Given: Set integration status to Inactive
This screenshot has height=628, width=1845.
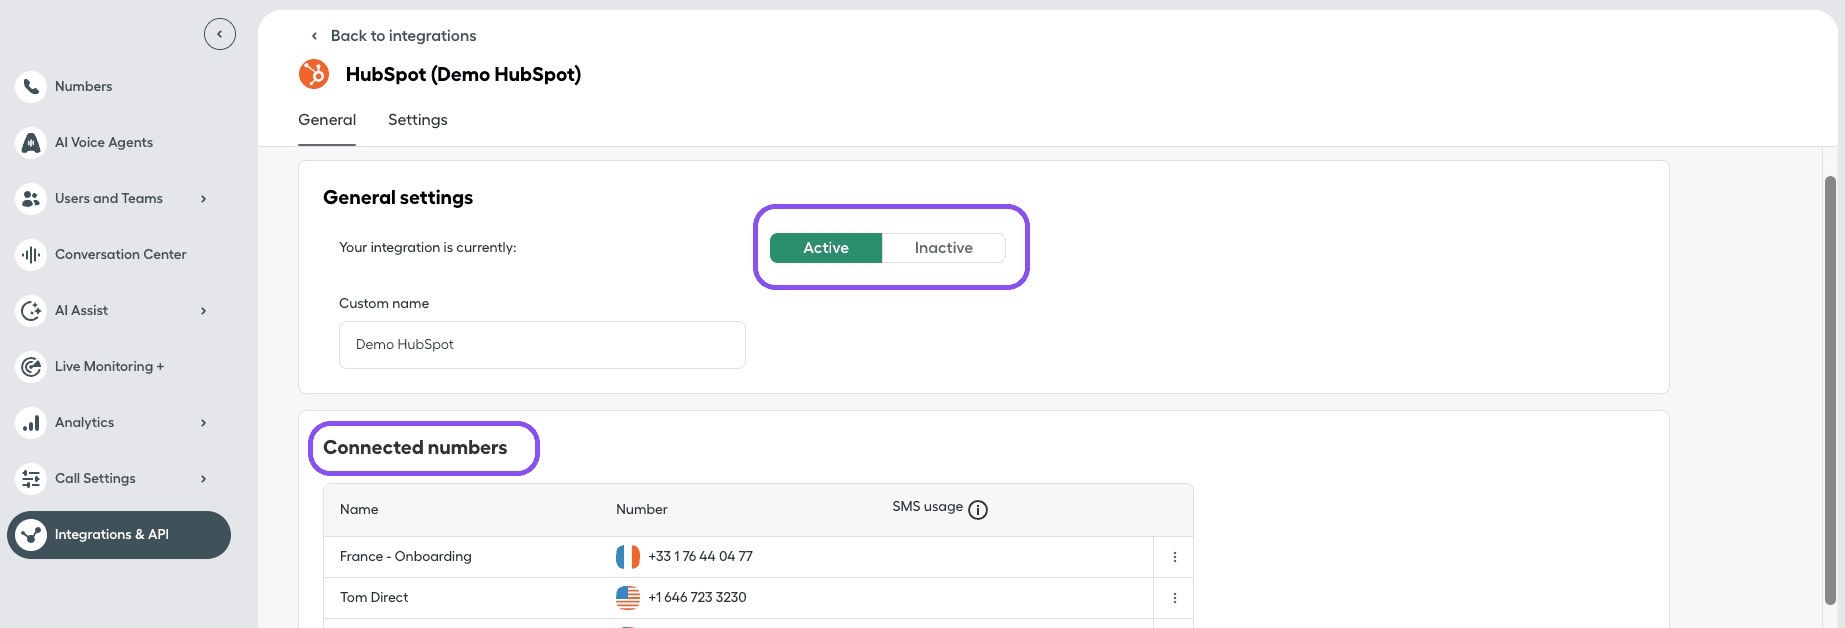Looking at the screenshot, I should coord(943,248).
